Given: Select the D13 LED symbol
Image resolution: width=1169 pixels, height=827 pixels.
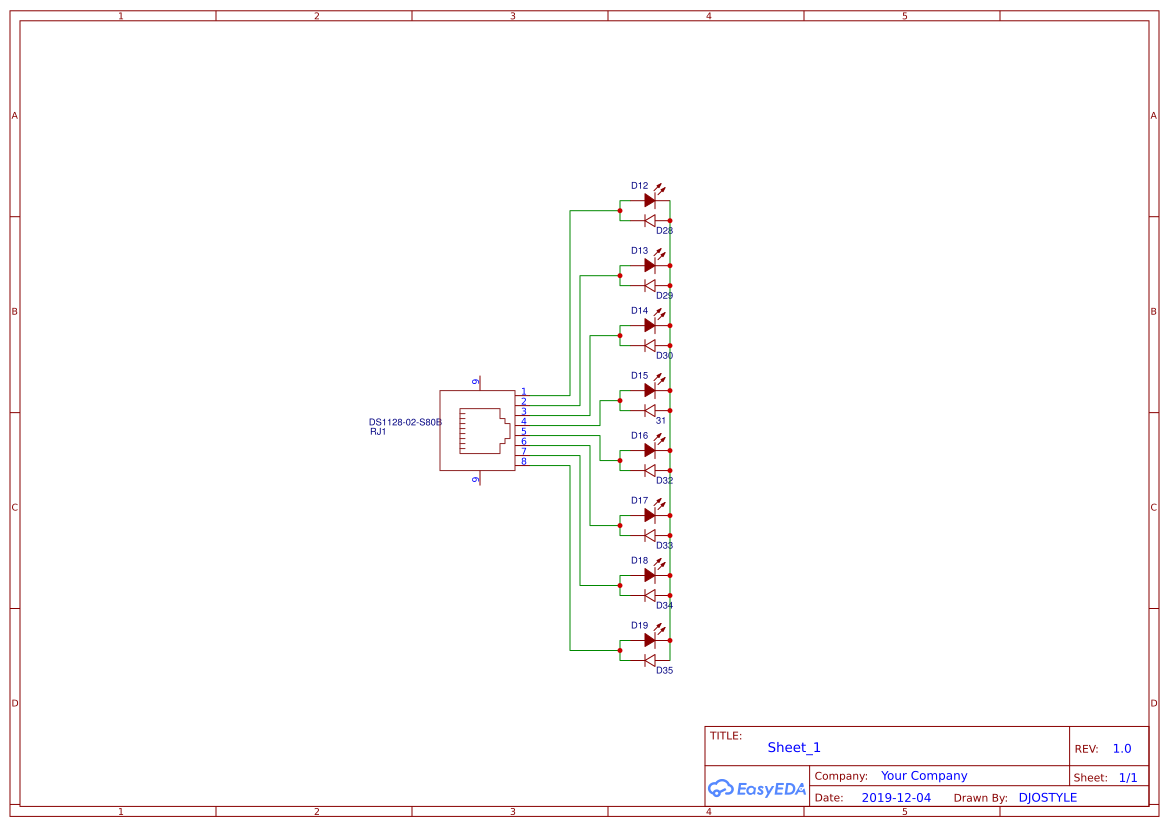Looking at the screenshot, I should [x=650, y=264].
